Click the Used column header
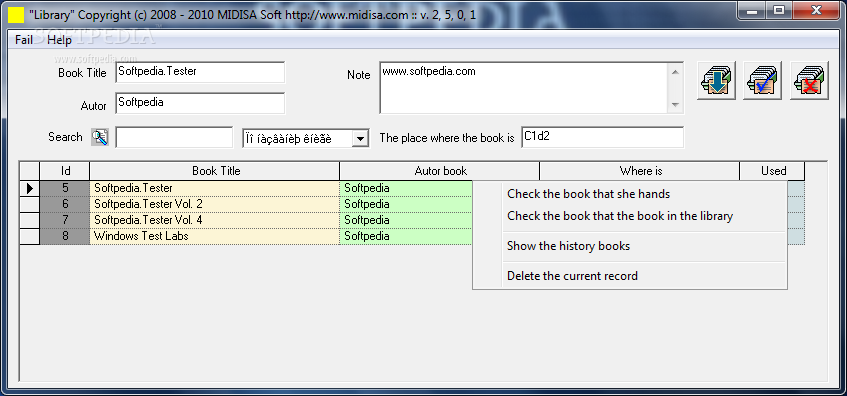 [x=772, y=171]
